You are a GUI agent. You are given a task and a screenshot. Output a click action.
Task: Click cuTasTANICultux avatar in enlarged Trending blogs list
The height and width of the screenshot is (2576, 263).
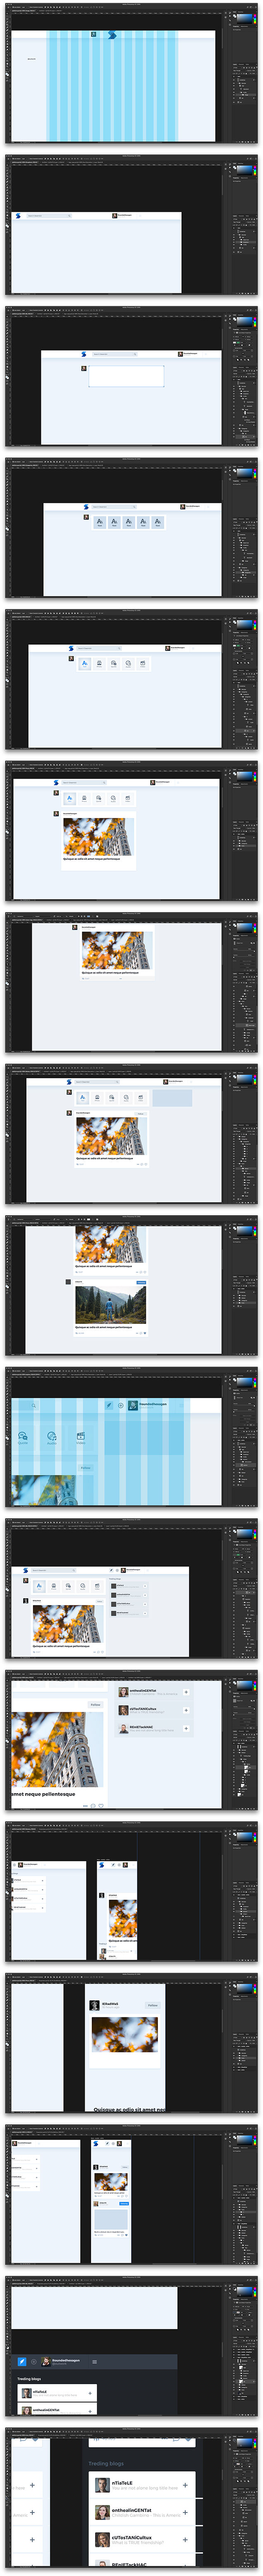[x=102, y=2540]
